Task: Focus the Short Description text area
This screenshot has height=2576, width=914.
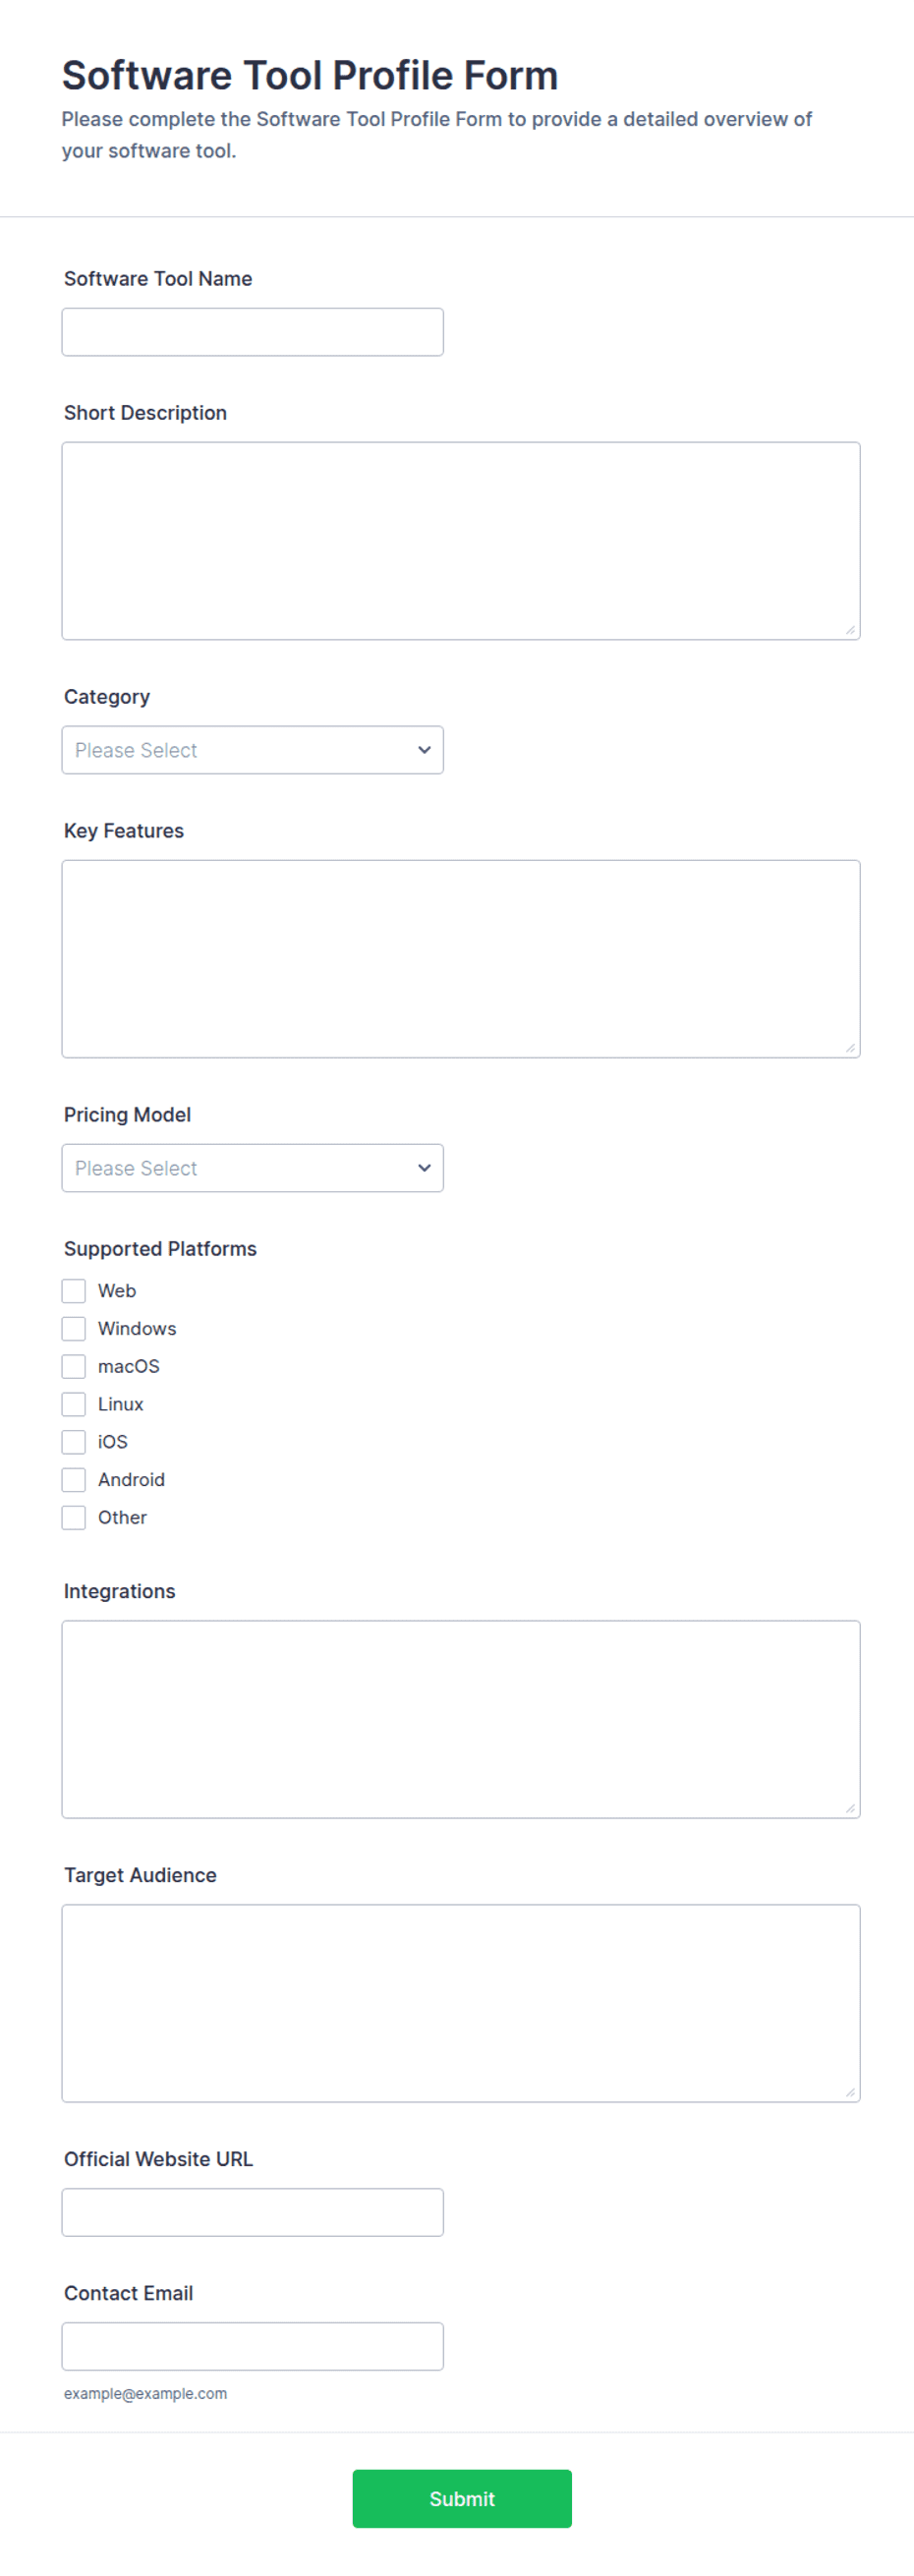Action: point(461,541)
